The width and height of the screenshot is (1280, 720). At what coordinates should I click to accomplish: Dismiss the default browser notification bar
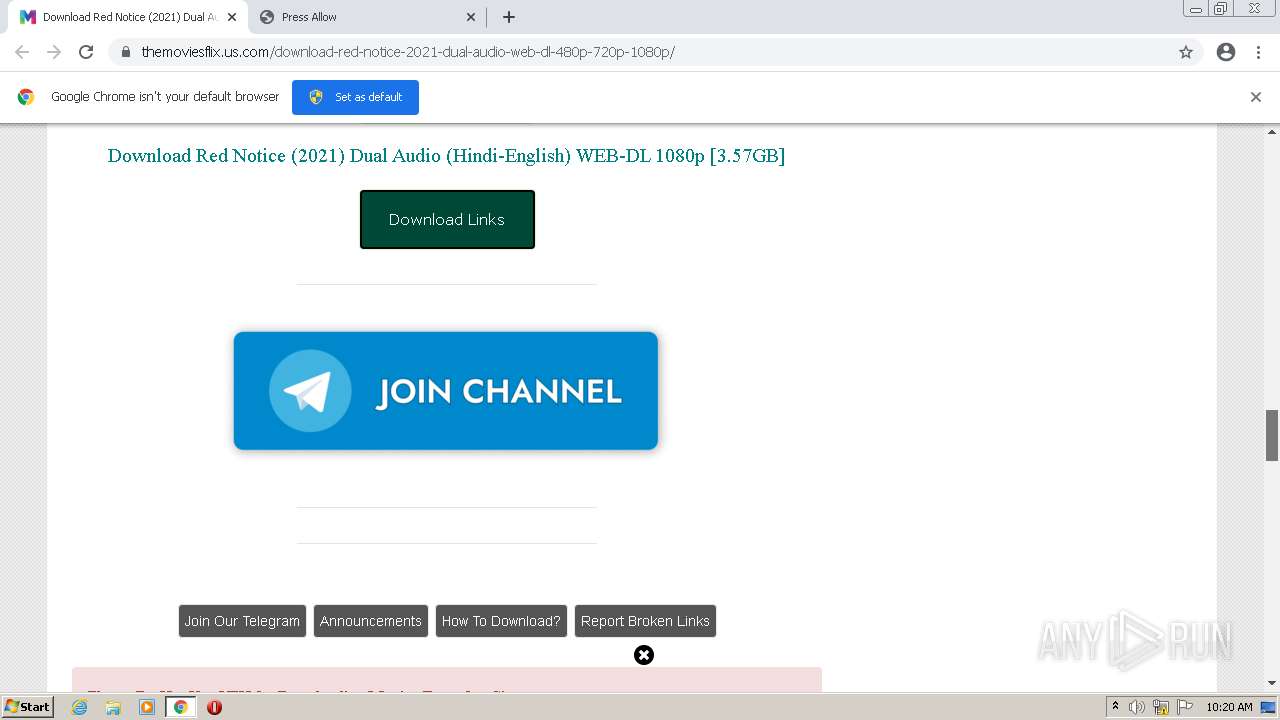click(x=1256, y=97)
